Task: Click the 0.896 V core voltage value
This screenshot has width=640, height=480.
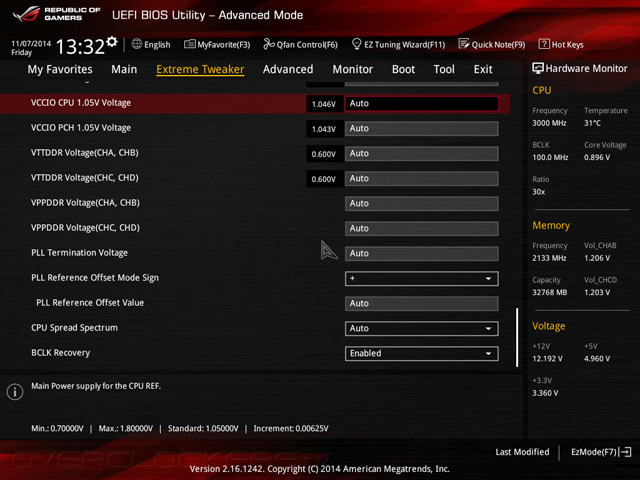Action: point(597,158)
